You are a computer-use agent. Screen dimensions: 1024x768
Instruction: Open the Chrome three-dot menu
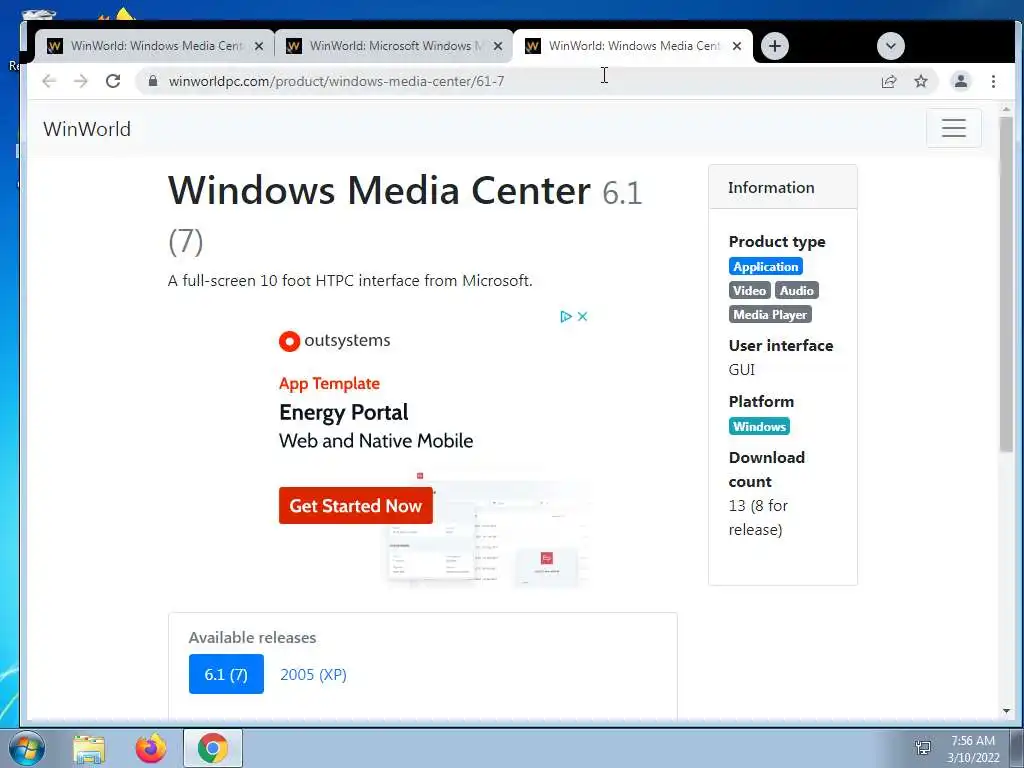993,82
